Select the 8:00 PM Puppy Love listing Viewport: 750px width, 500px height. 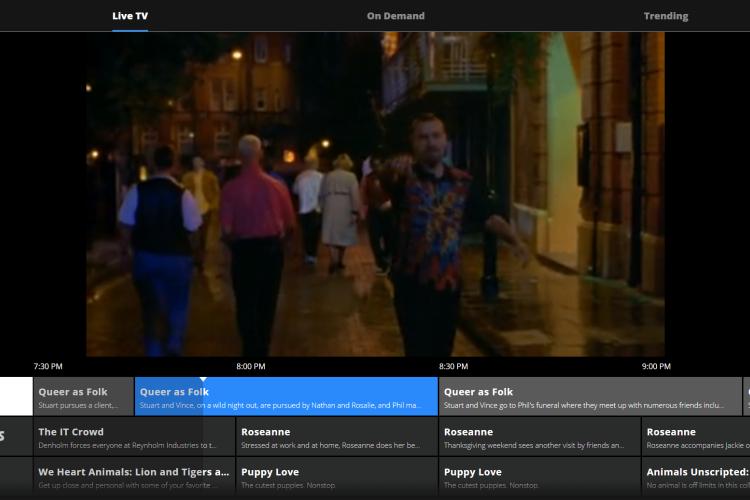[337, 477]
